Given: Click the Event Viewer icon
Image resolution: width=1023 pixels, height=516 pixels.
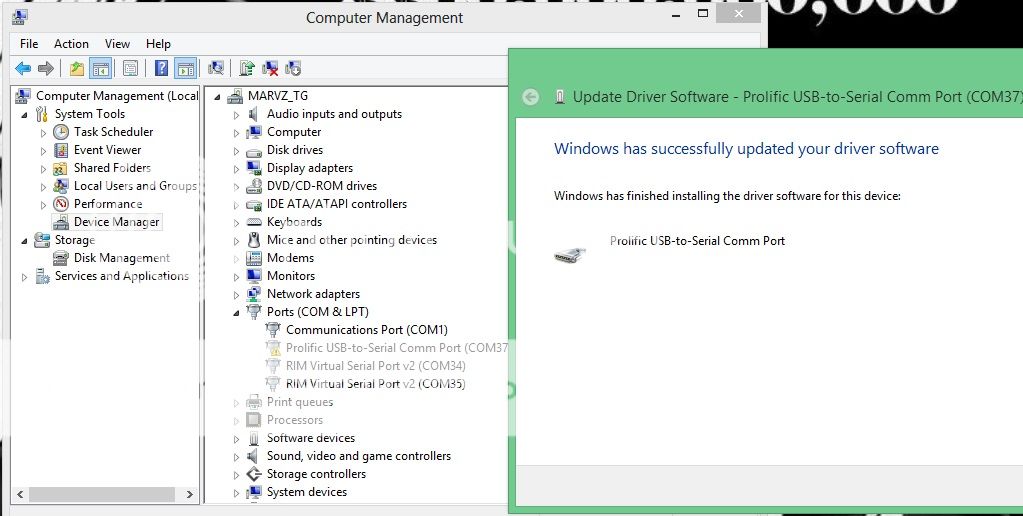Looking at the screenshot, I should [x=61, y=150].
